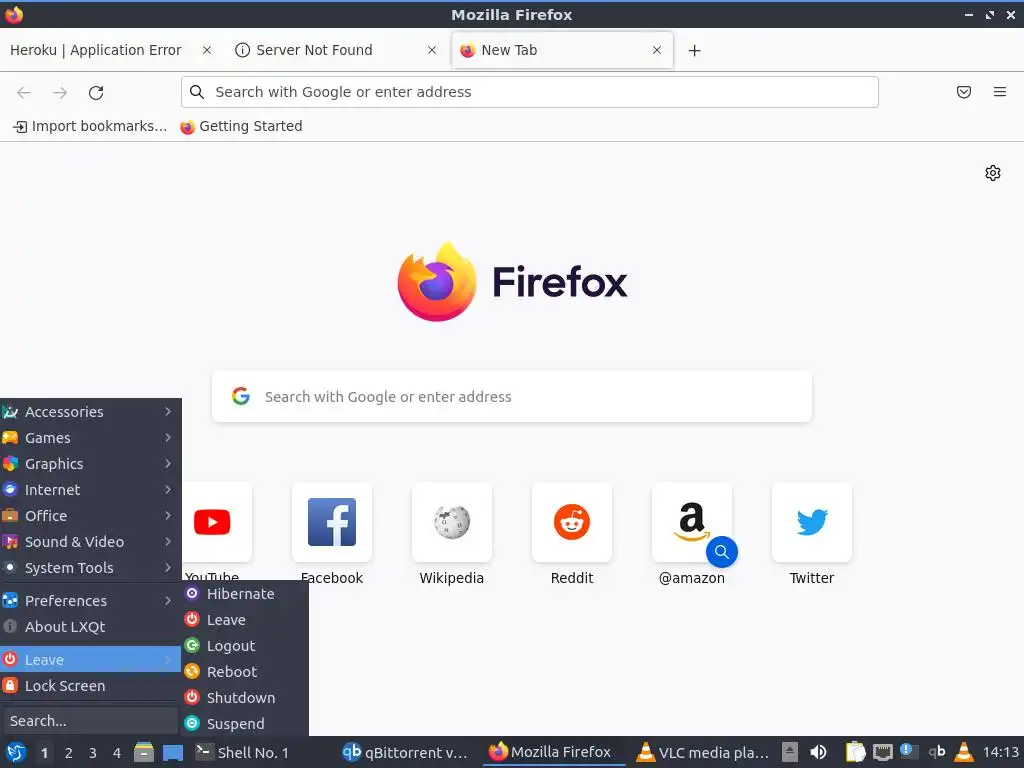Click the VLC cone system tray icon

tap(963, 752)
